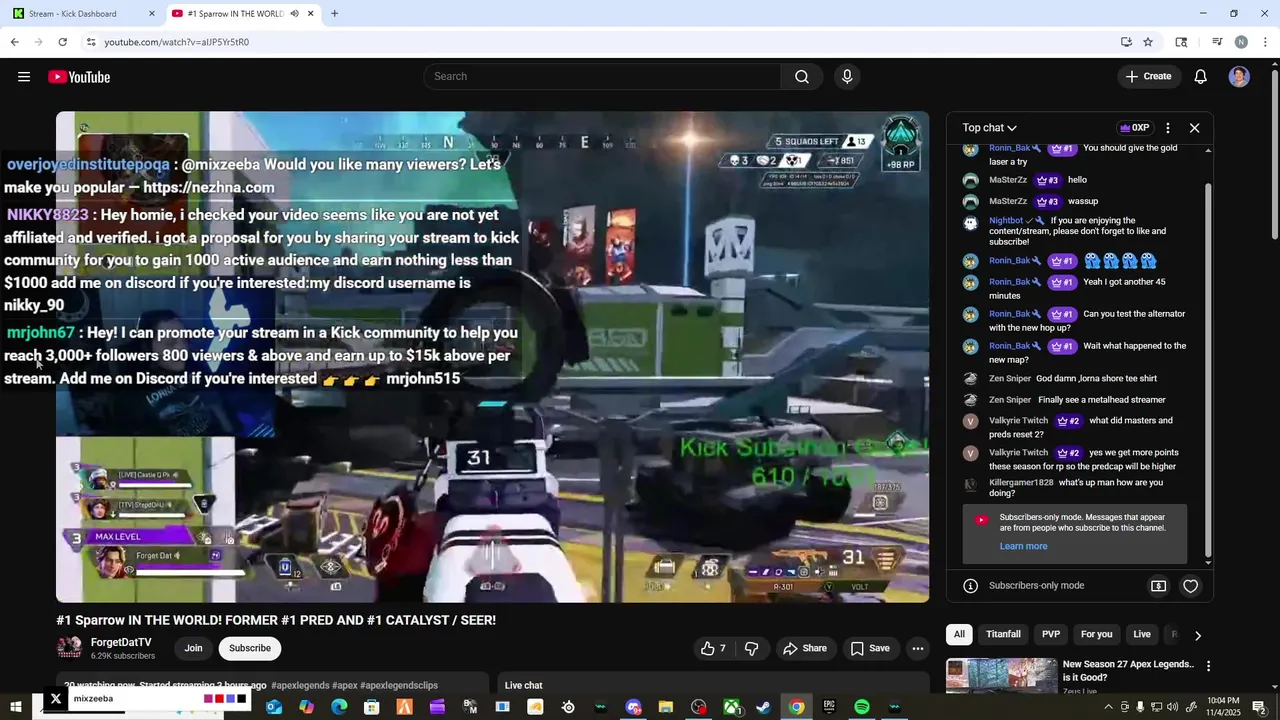Open ForgetDatTV channel avatar
Image resolution: width=1280 pixels, height=720 pixels.
coord(69,648)
